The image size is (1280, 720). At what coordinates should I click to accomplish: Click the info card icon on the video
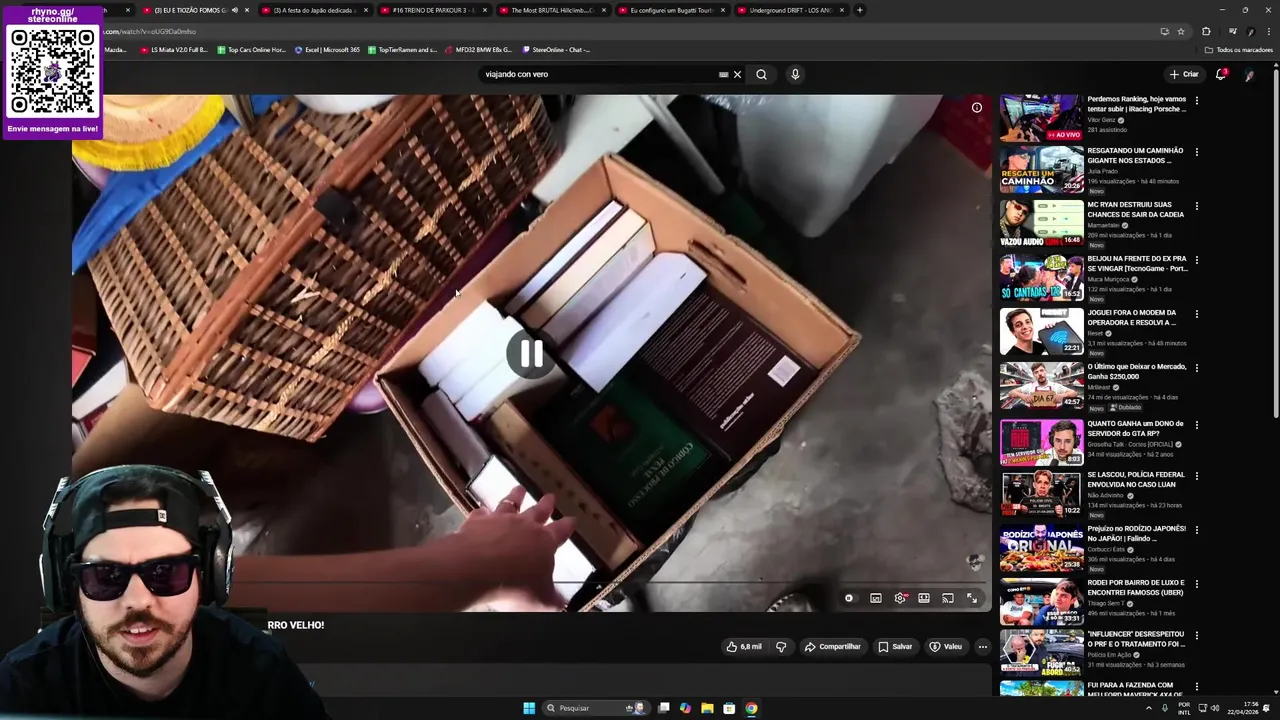tap(977, 108)
